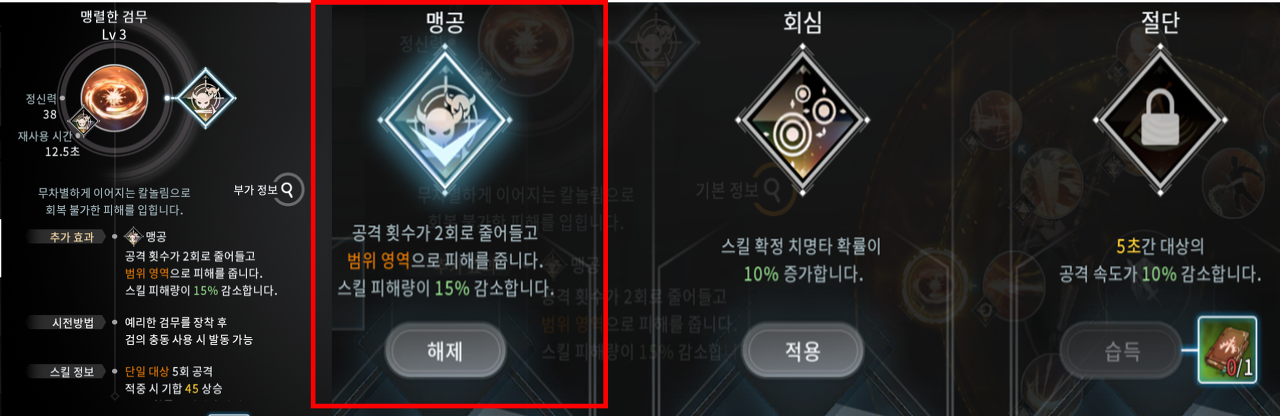Select the small linked skill icon below 맹렬한 검무
Screen dimensions: 1280x416
coord(86,123)
